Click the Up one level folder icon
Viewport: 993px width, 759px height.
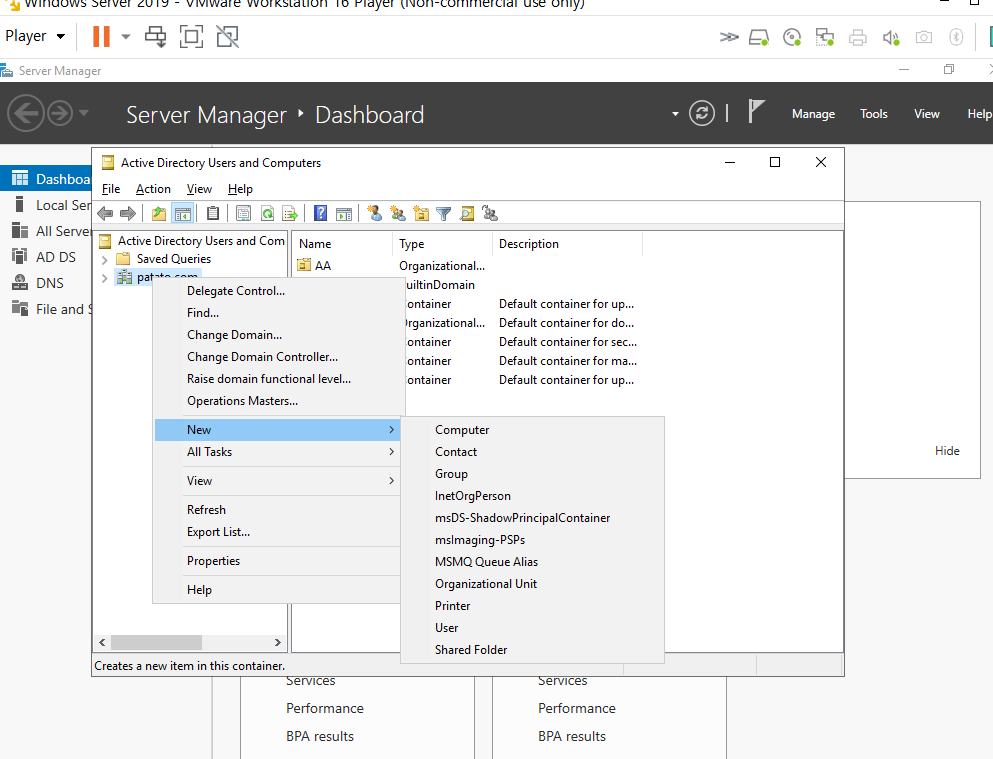(x=158, y=214)
